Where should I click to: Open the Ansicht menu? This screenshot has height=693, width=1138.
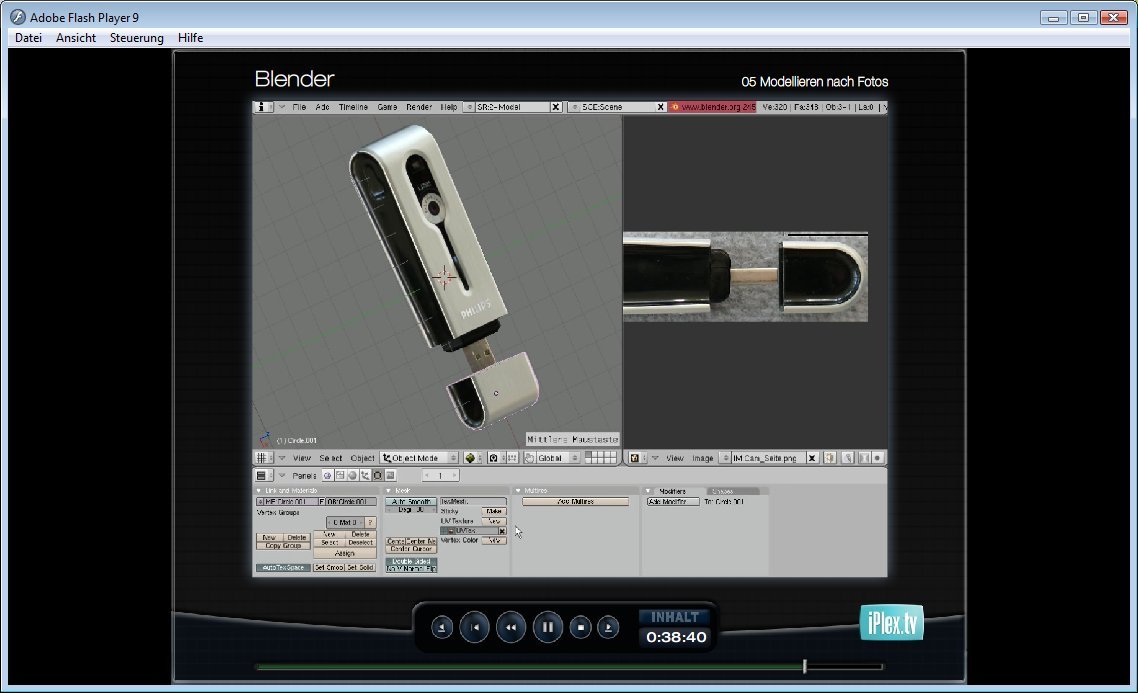[75, 38]
